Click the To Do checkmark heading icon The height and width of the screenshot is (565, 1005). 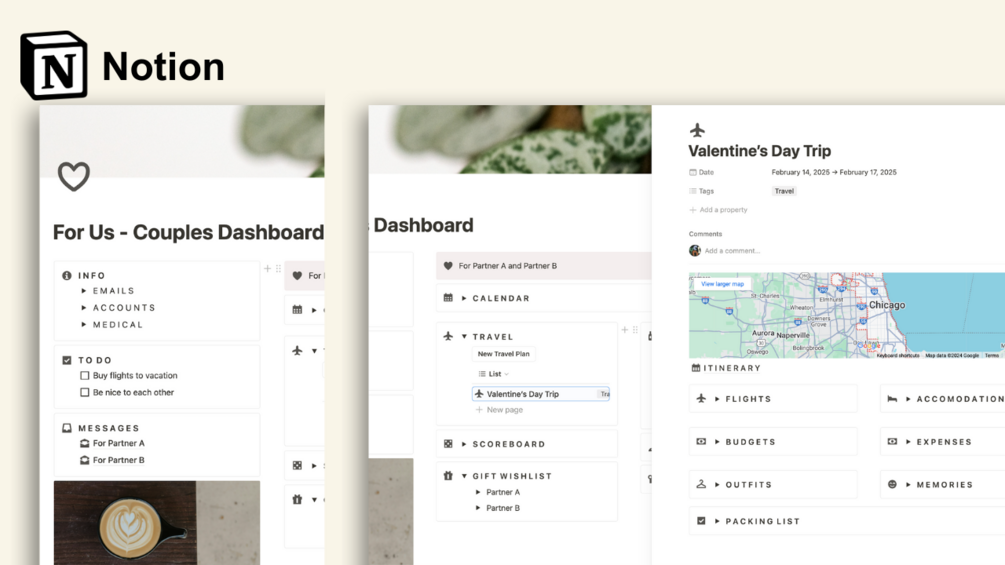pyautogui.click(x=67, y=360)
